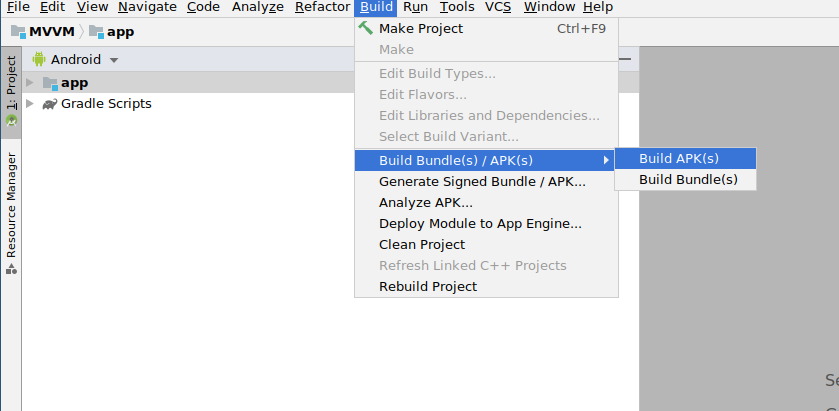Click the app folder icon in breadcrumb bar
839x411 pixels.
(96, 32)
